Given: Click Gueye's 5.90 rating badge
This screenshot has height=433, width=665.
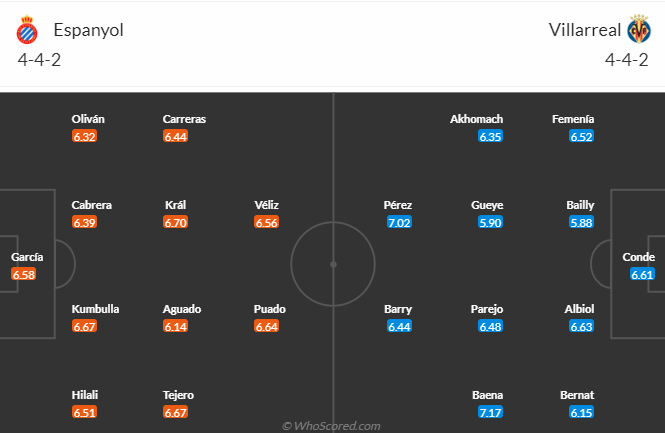Looking at the screenshot, I should pyautogui.click(x=490, y=222).
